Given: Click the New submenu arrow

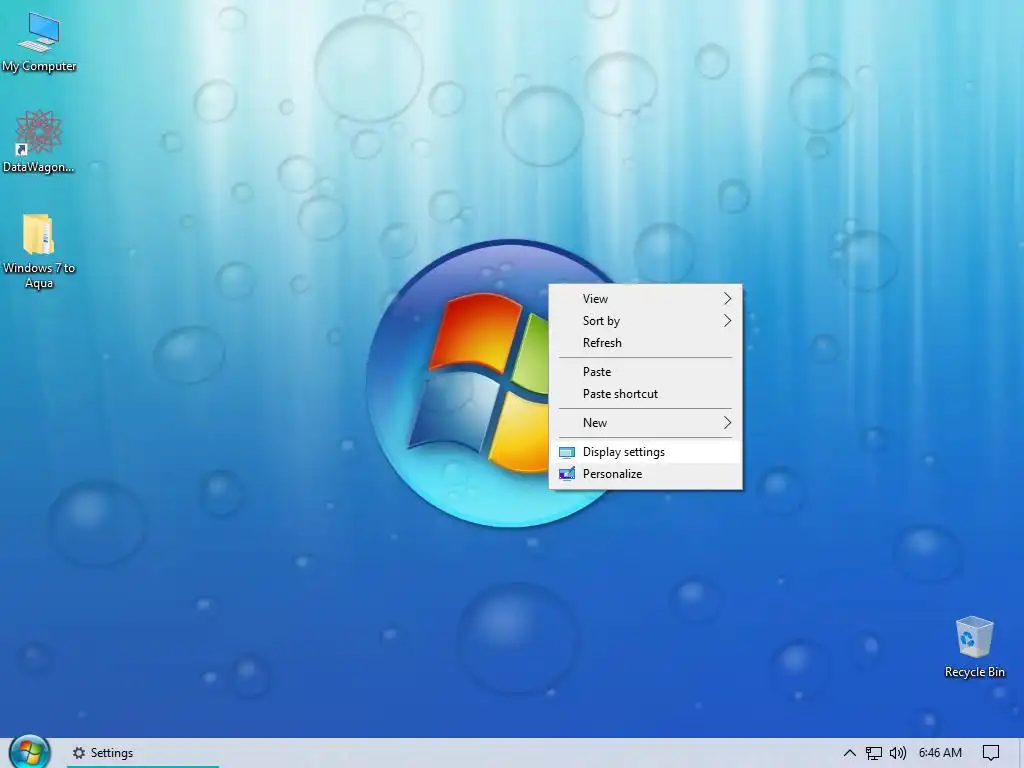Looking at the screenshot, I should point(728,423).
